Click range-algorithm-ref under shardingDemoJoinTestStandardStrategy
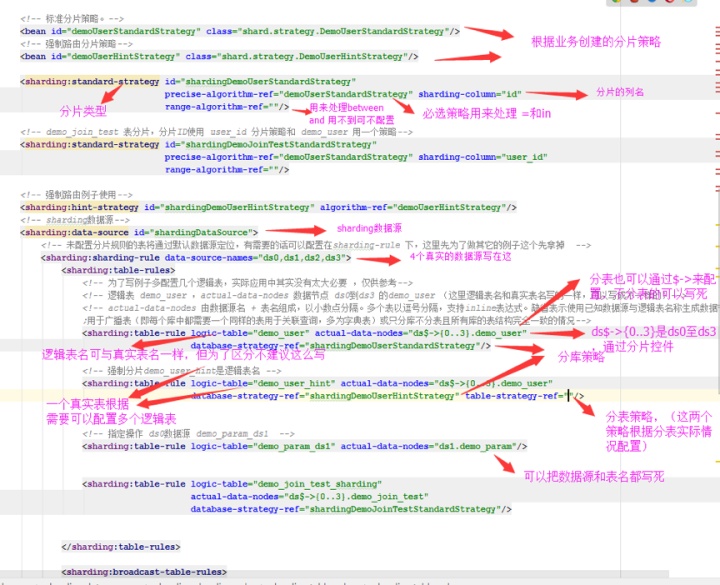The image size is (720, 585). click(x=222, y=170)
